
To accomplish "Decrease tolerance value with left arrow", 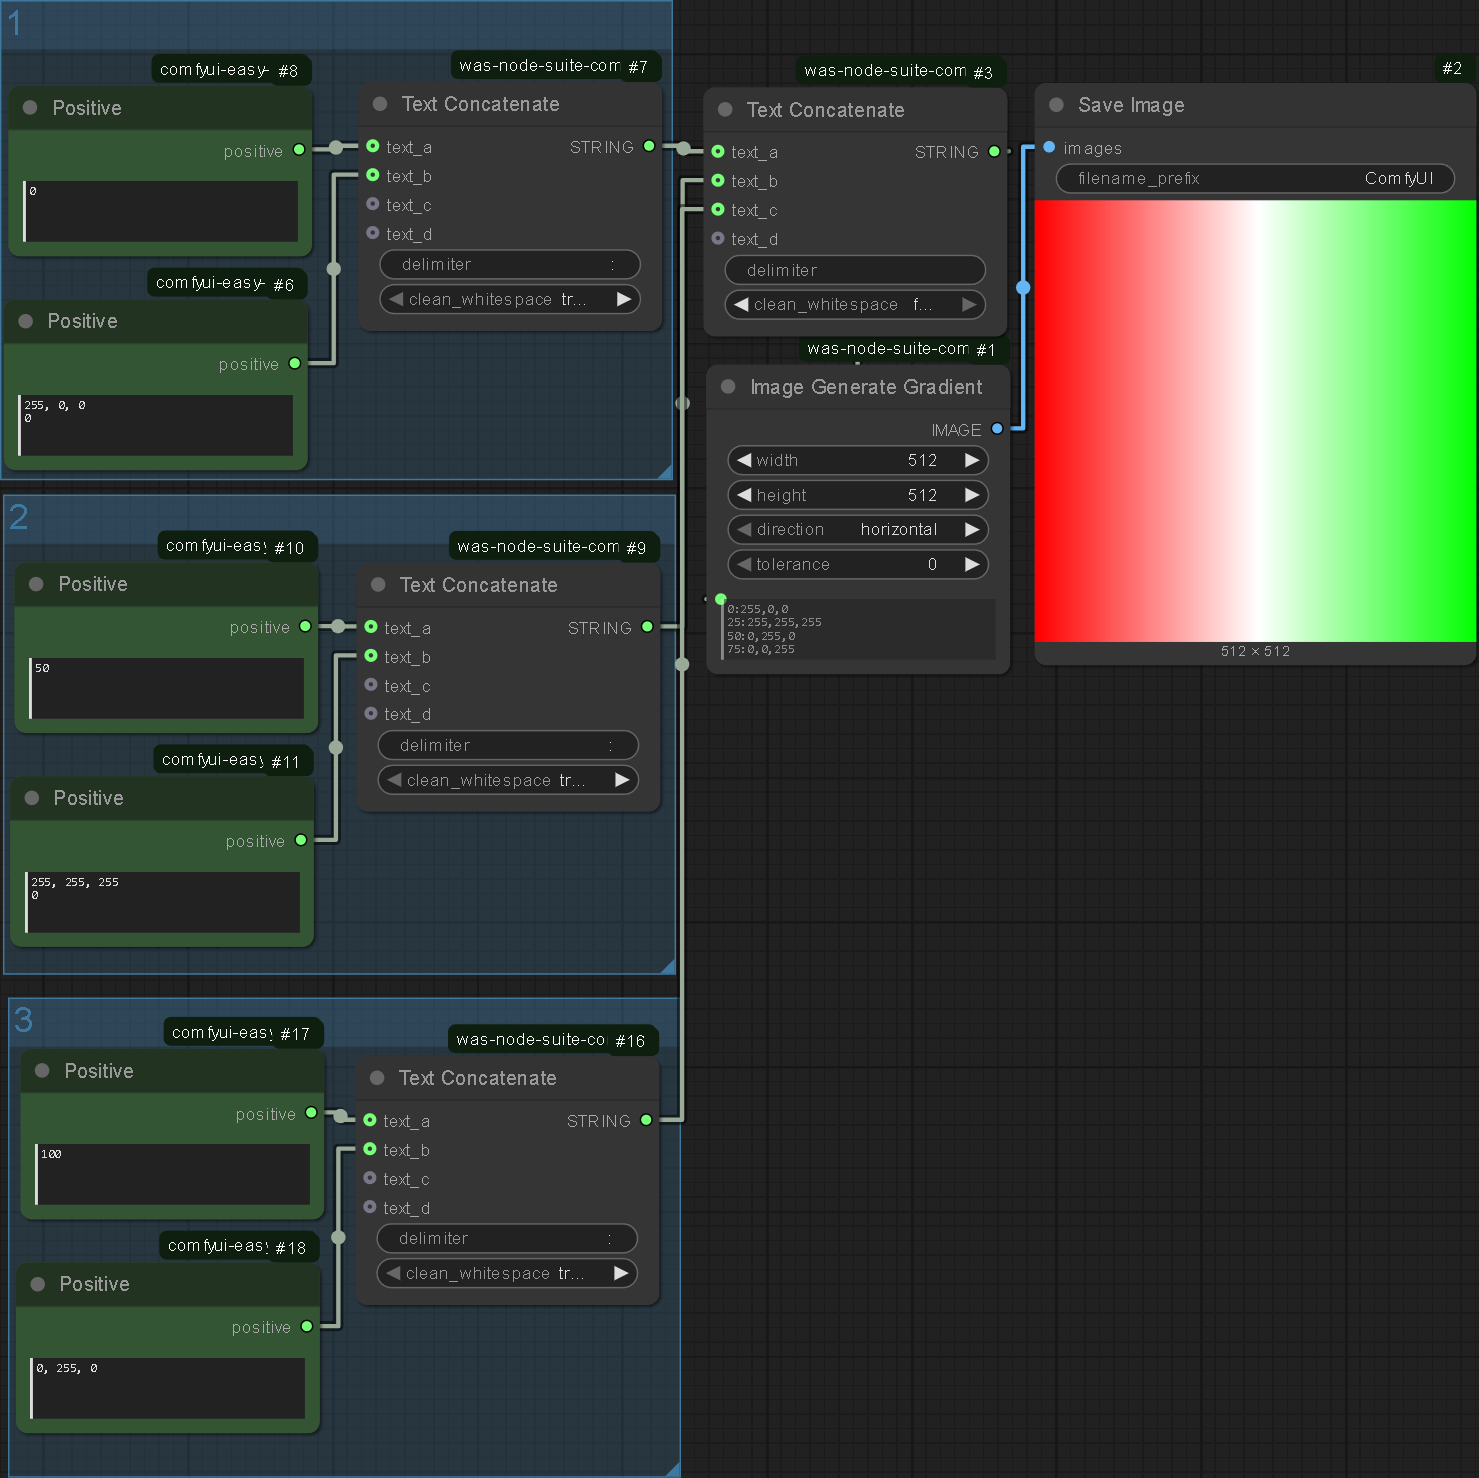I will tap(744, 564).
